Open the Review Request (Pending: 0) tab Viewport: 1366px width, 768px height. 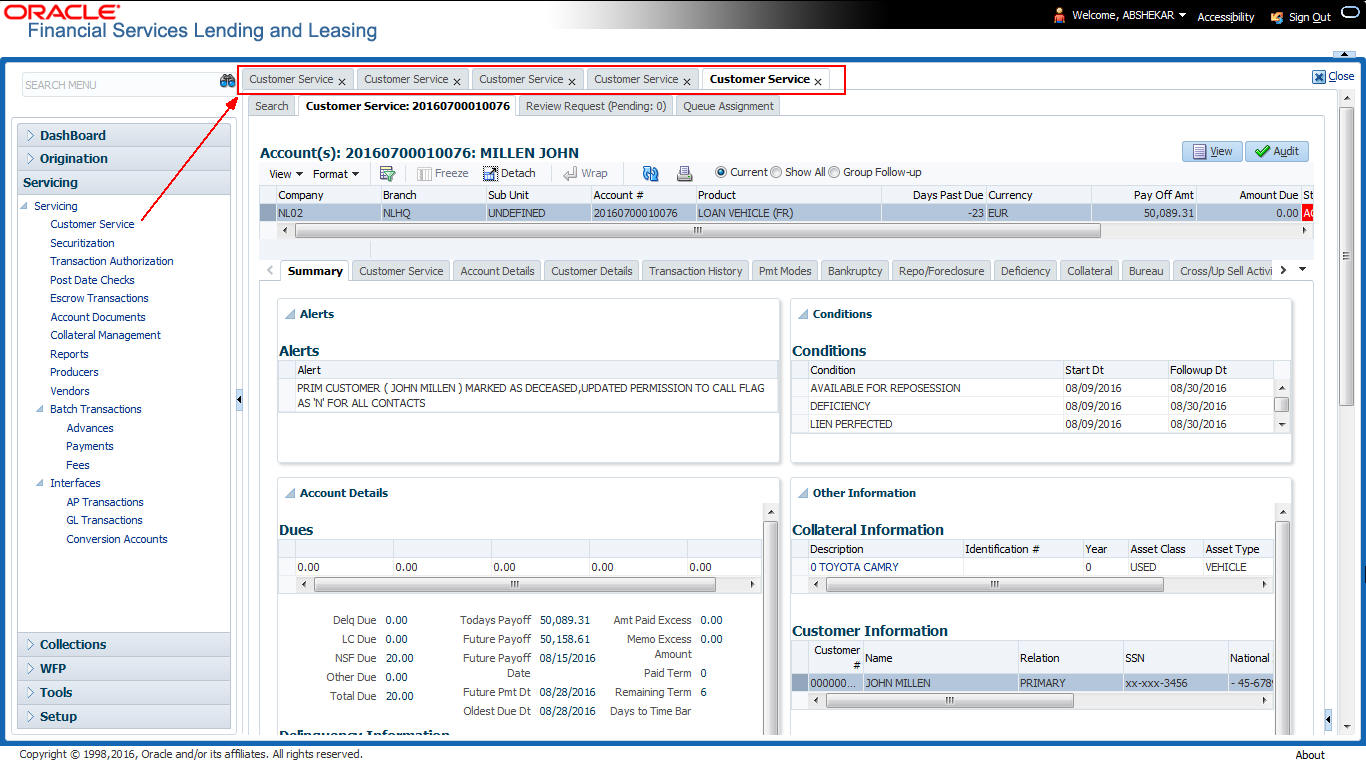point(596,105)
